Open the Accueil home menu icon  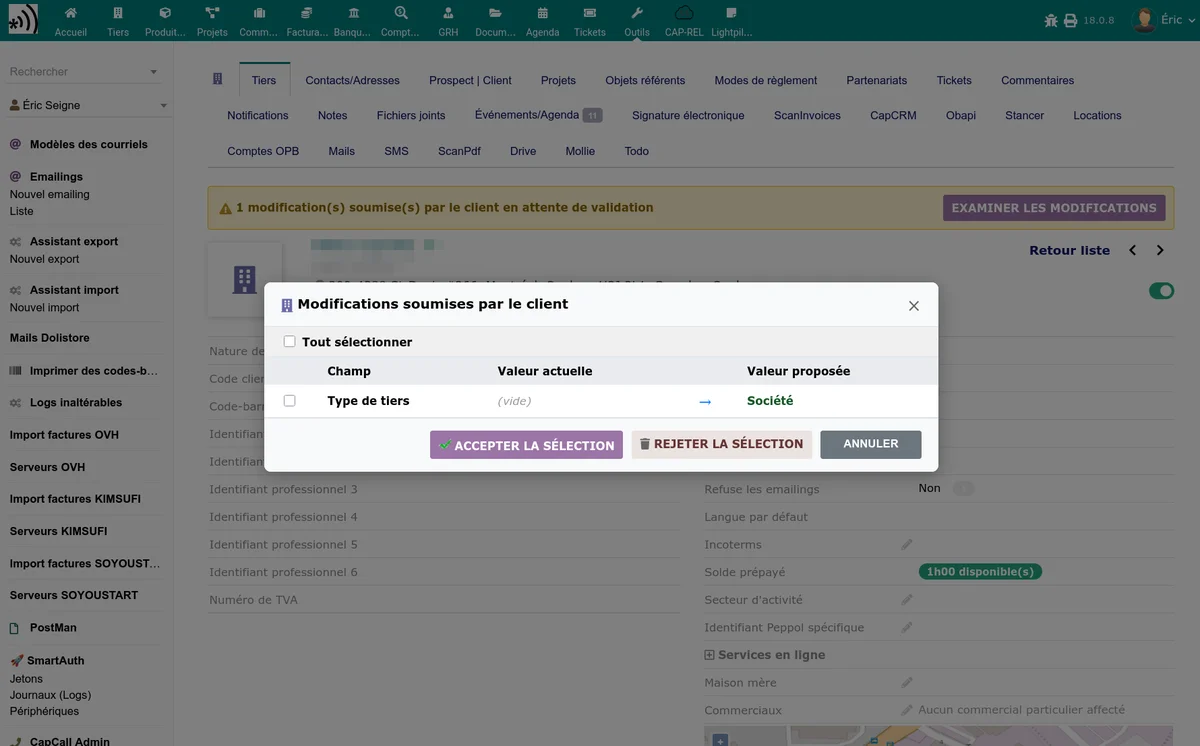click(x=71, y=13)
